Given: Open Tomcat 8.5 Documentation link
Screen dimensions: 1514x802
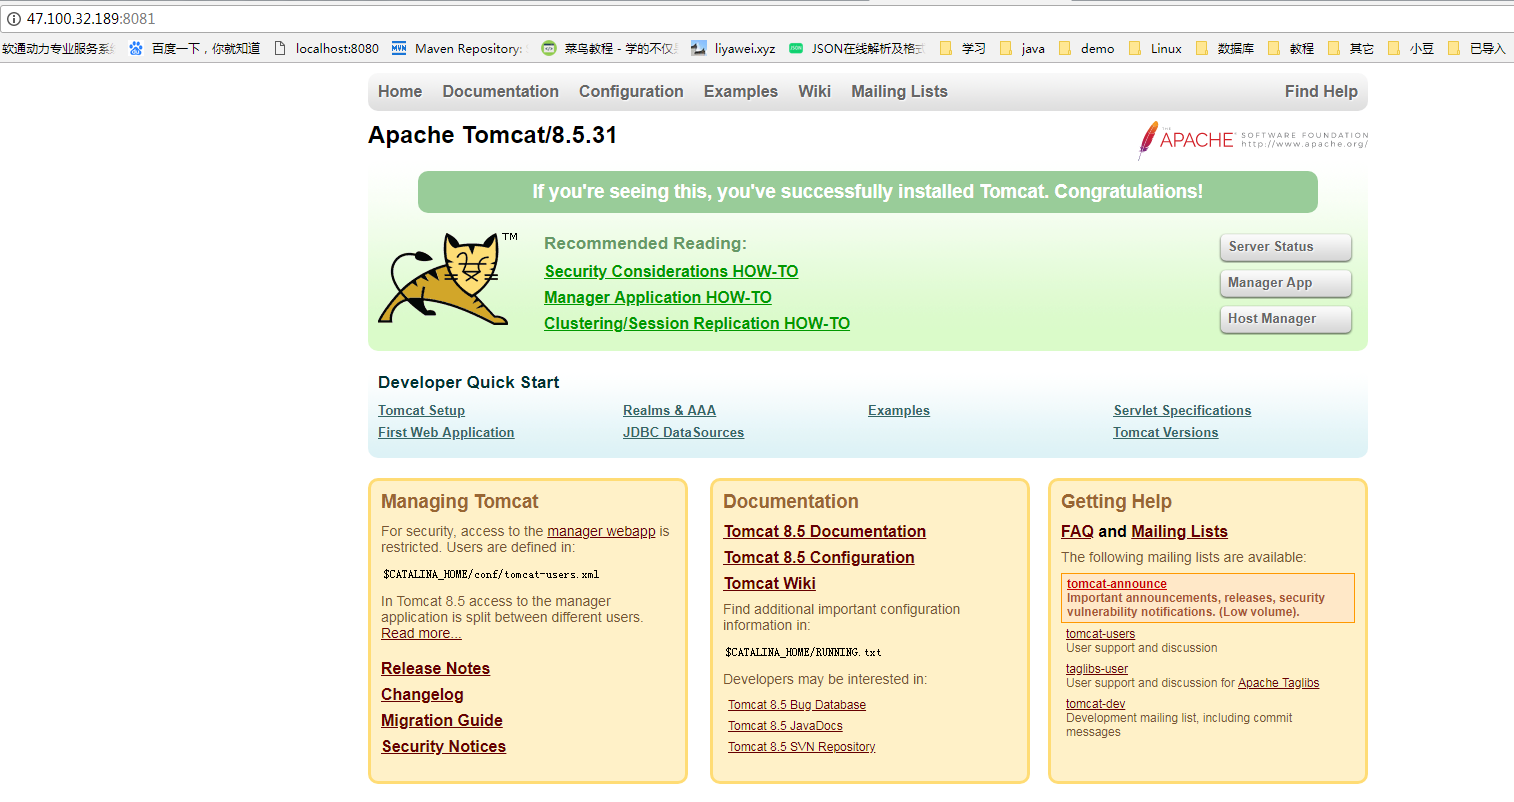Looking at the screenshot, I should tap(825, 531).
